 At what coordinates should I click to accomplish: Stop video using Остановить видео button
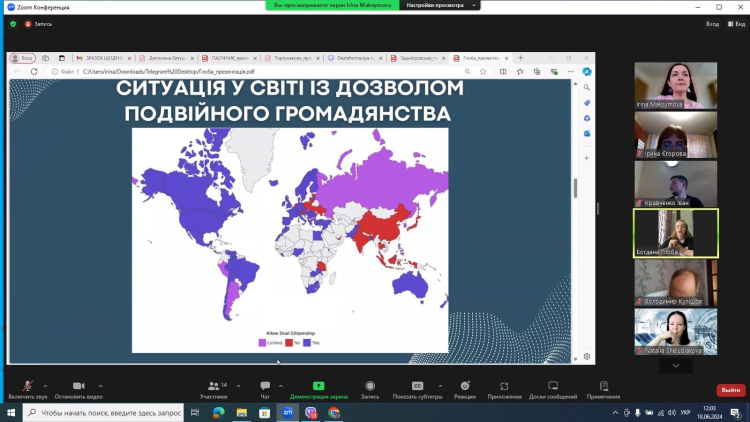(x=78, y=387)
